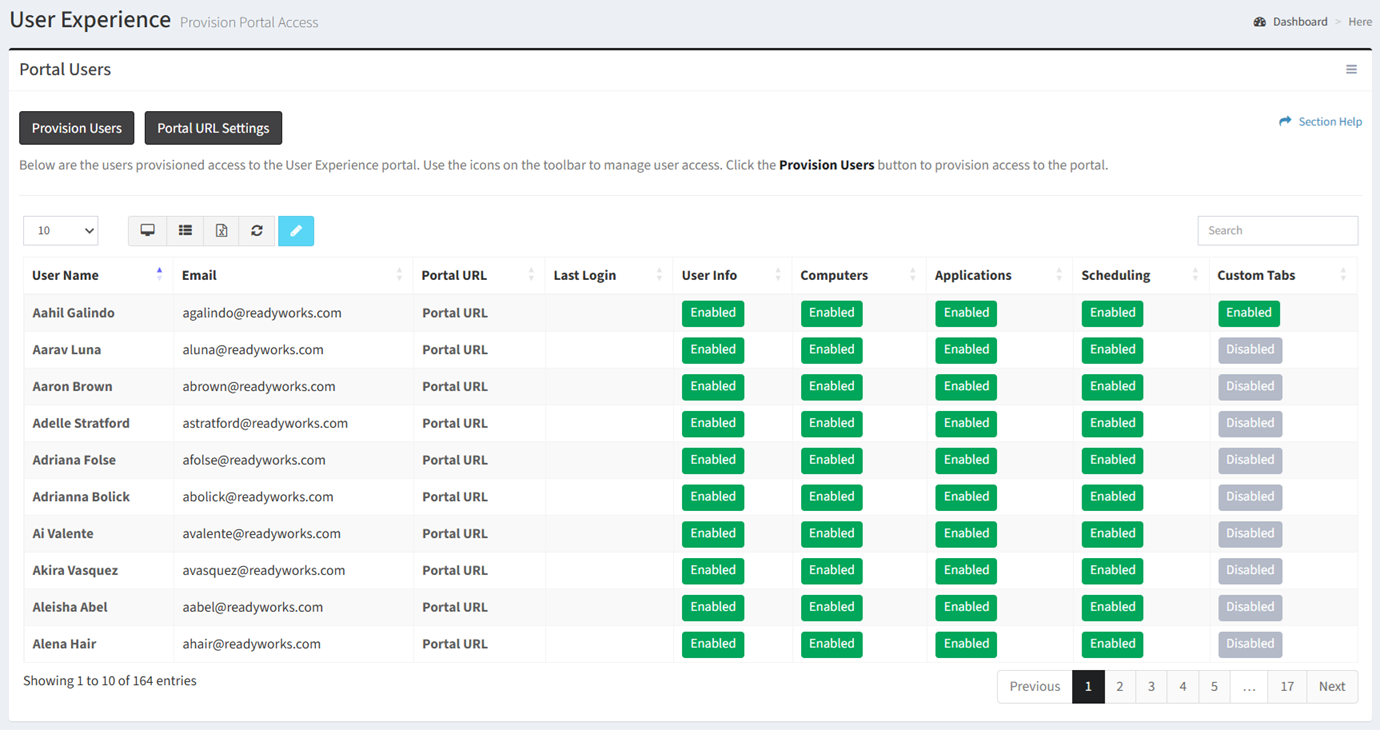Open Portal URL Settings

213,128
